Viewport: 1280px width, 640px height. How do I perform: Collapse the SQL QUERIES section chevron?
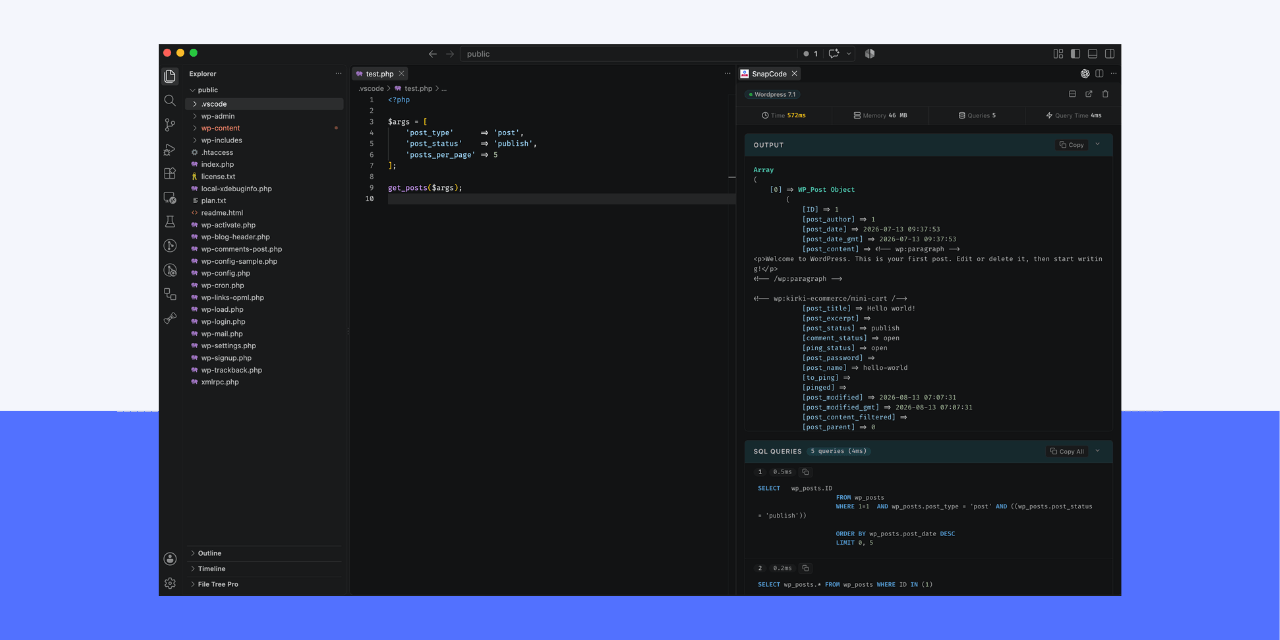(x=1097, y=451)
